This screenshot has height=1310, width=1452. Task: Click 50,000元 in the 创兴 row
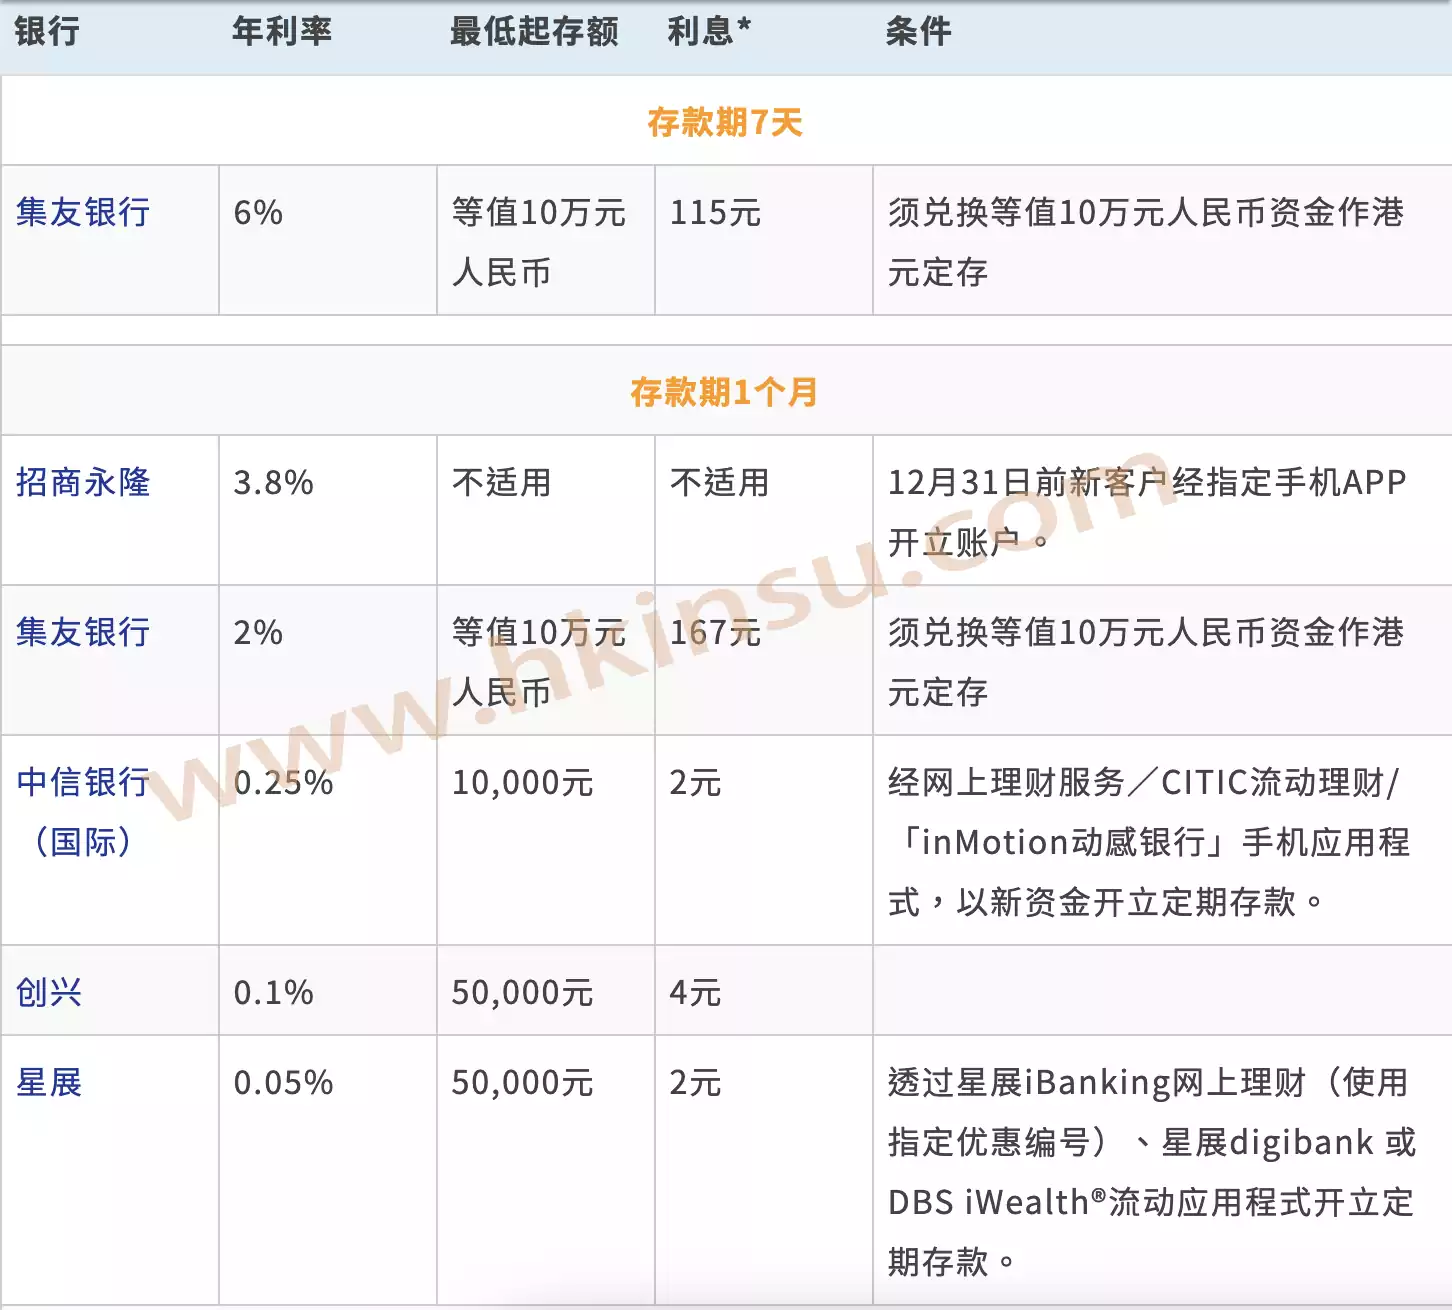point(523,992)
